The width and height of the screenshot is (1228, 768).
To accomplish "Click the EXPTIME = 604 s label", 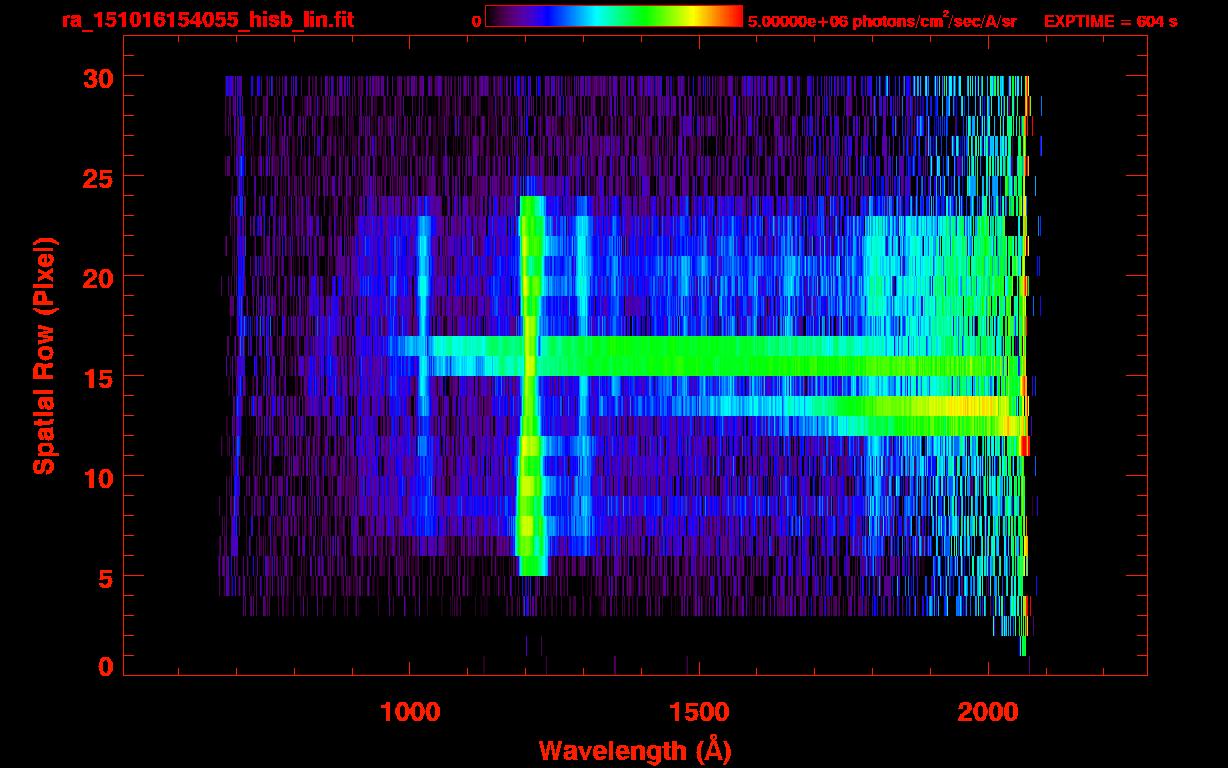I will click(1110, 21).
